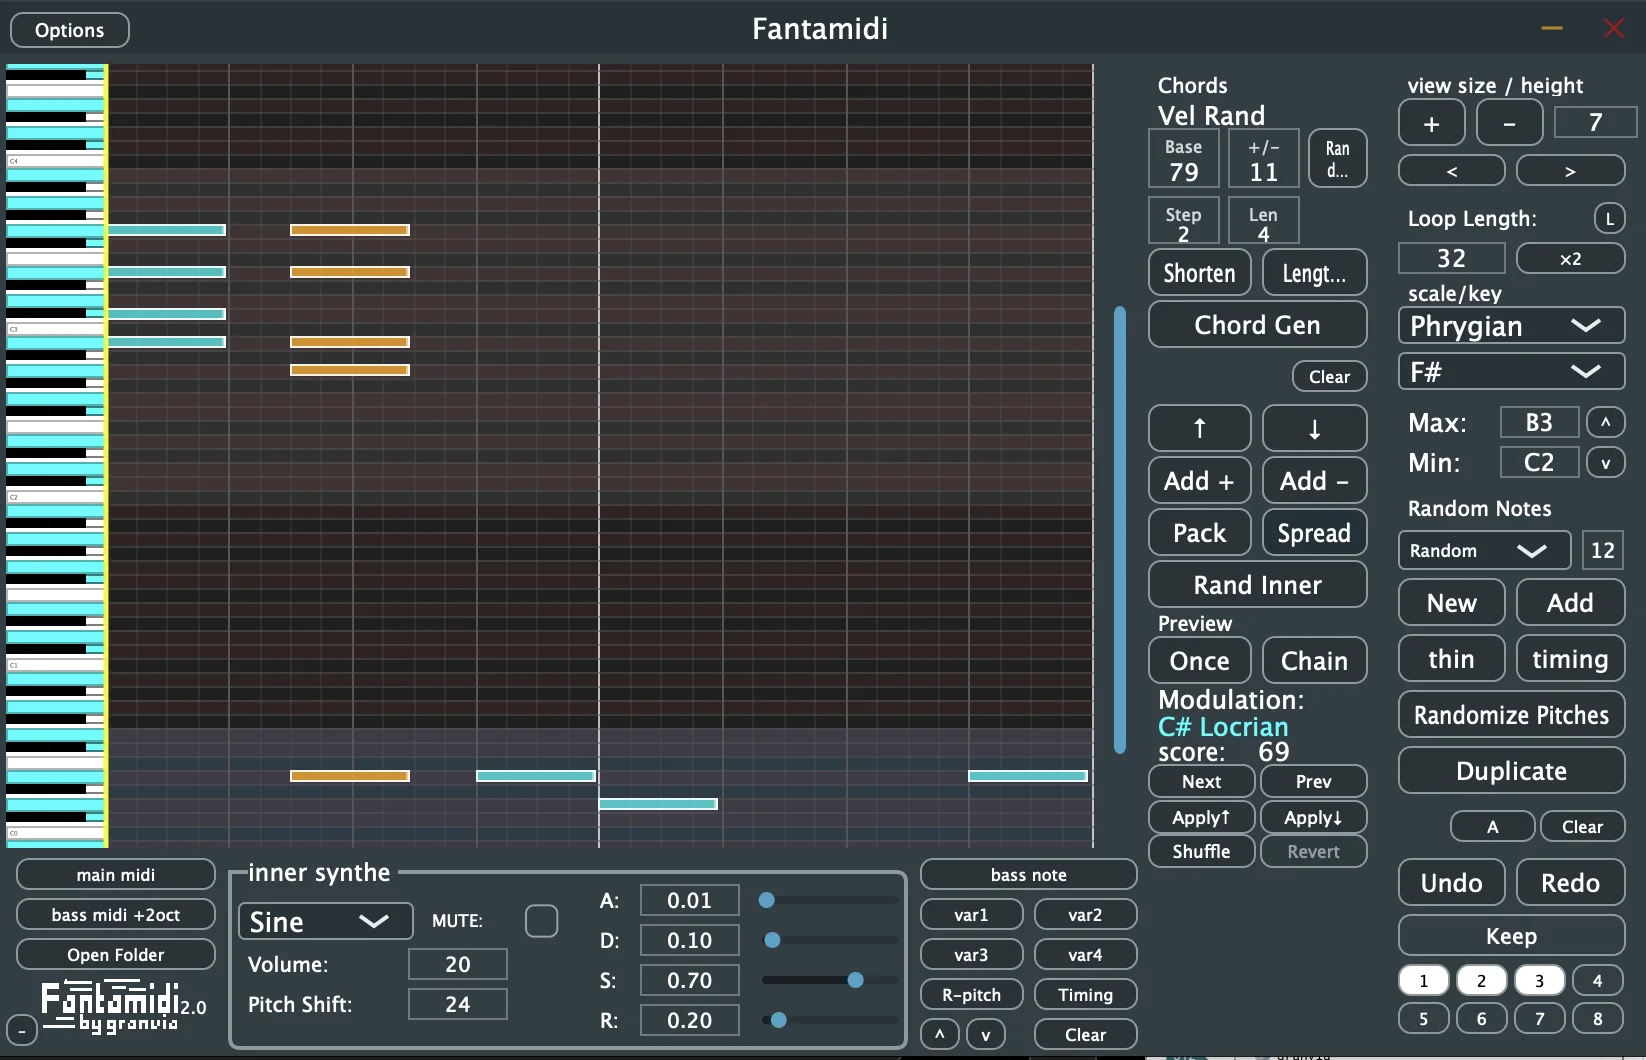The height and width of the screenshot is (1060, 1646).
Task: Raise the Max note with the ^ button
Action: tap(1606, 421)
